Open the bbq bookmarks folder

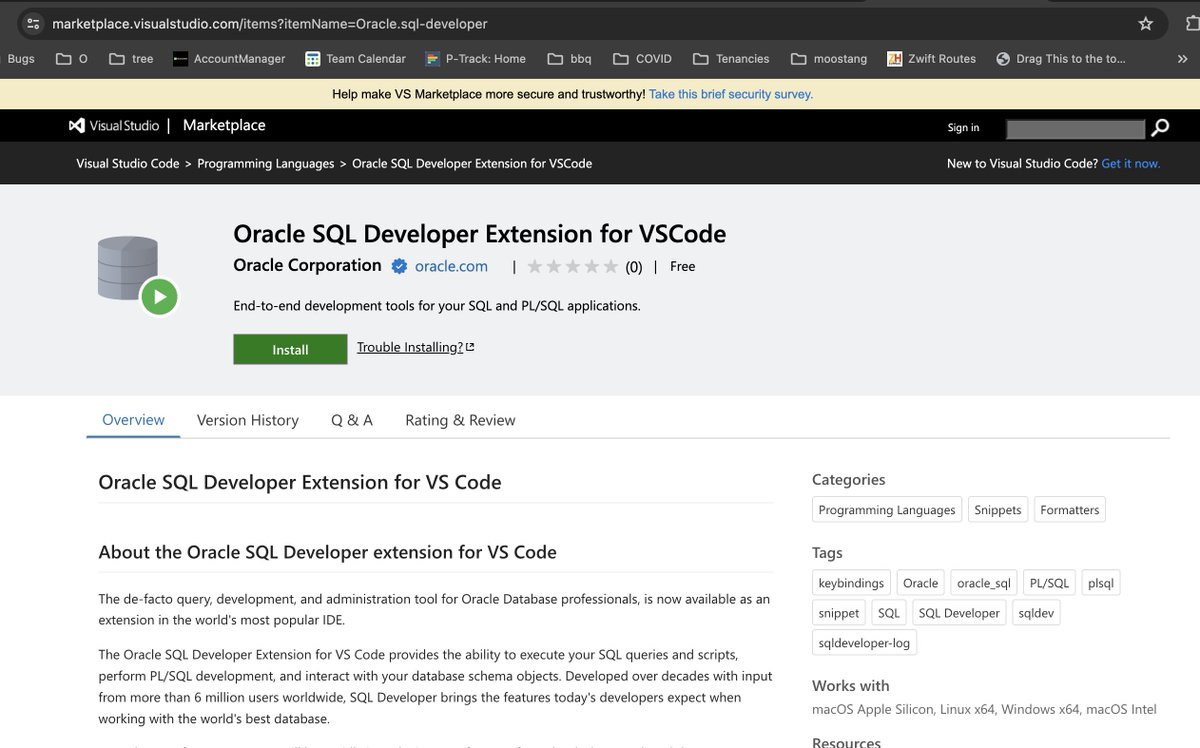[x=570, y=59]
